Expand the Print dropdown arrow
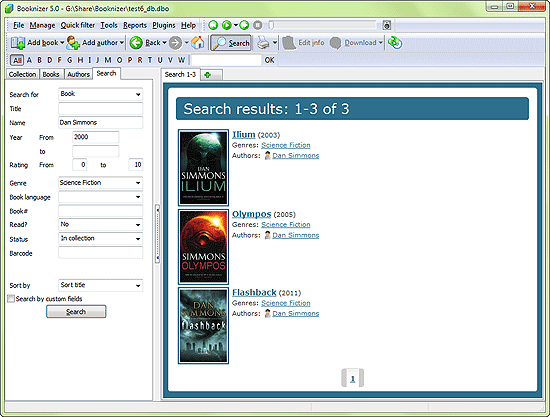Image resolution: width=550 pixels, height=417 pixels. (275, 43)
